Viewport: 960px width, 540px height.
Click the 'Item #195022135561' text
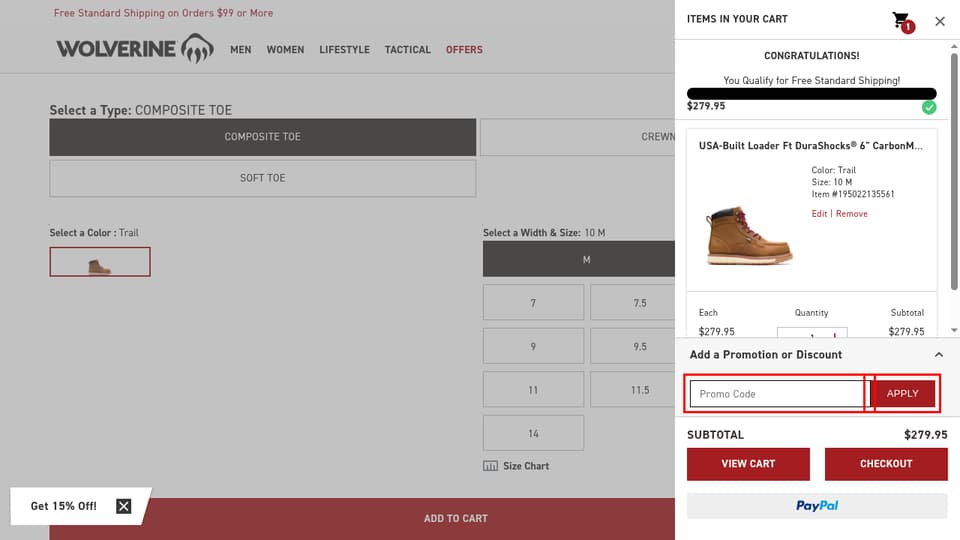coord(853,194)
